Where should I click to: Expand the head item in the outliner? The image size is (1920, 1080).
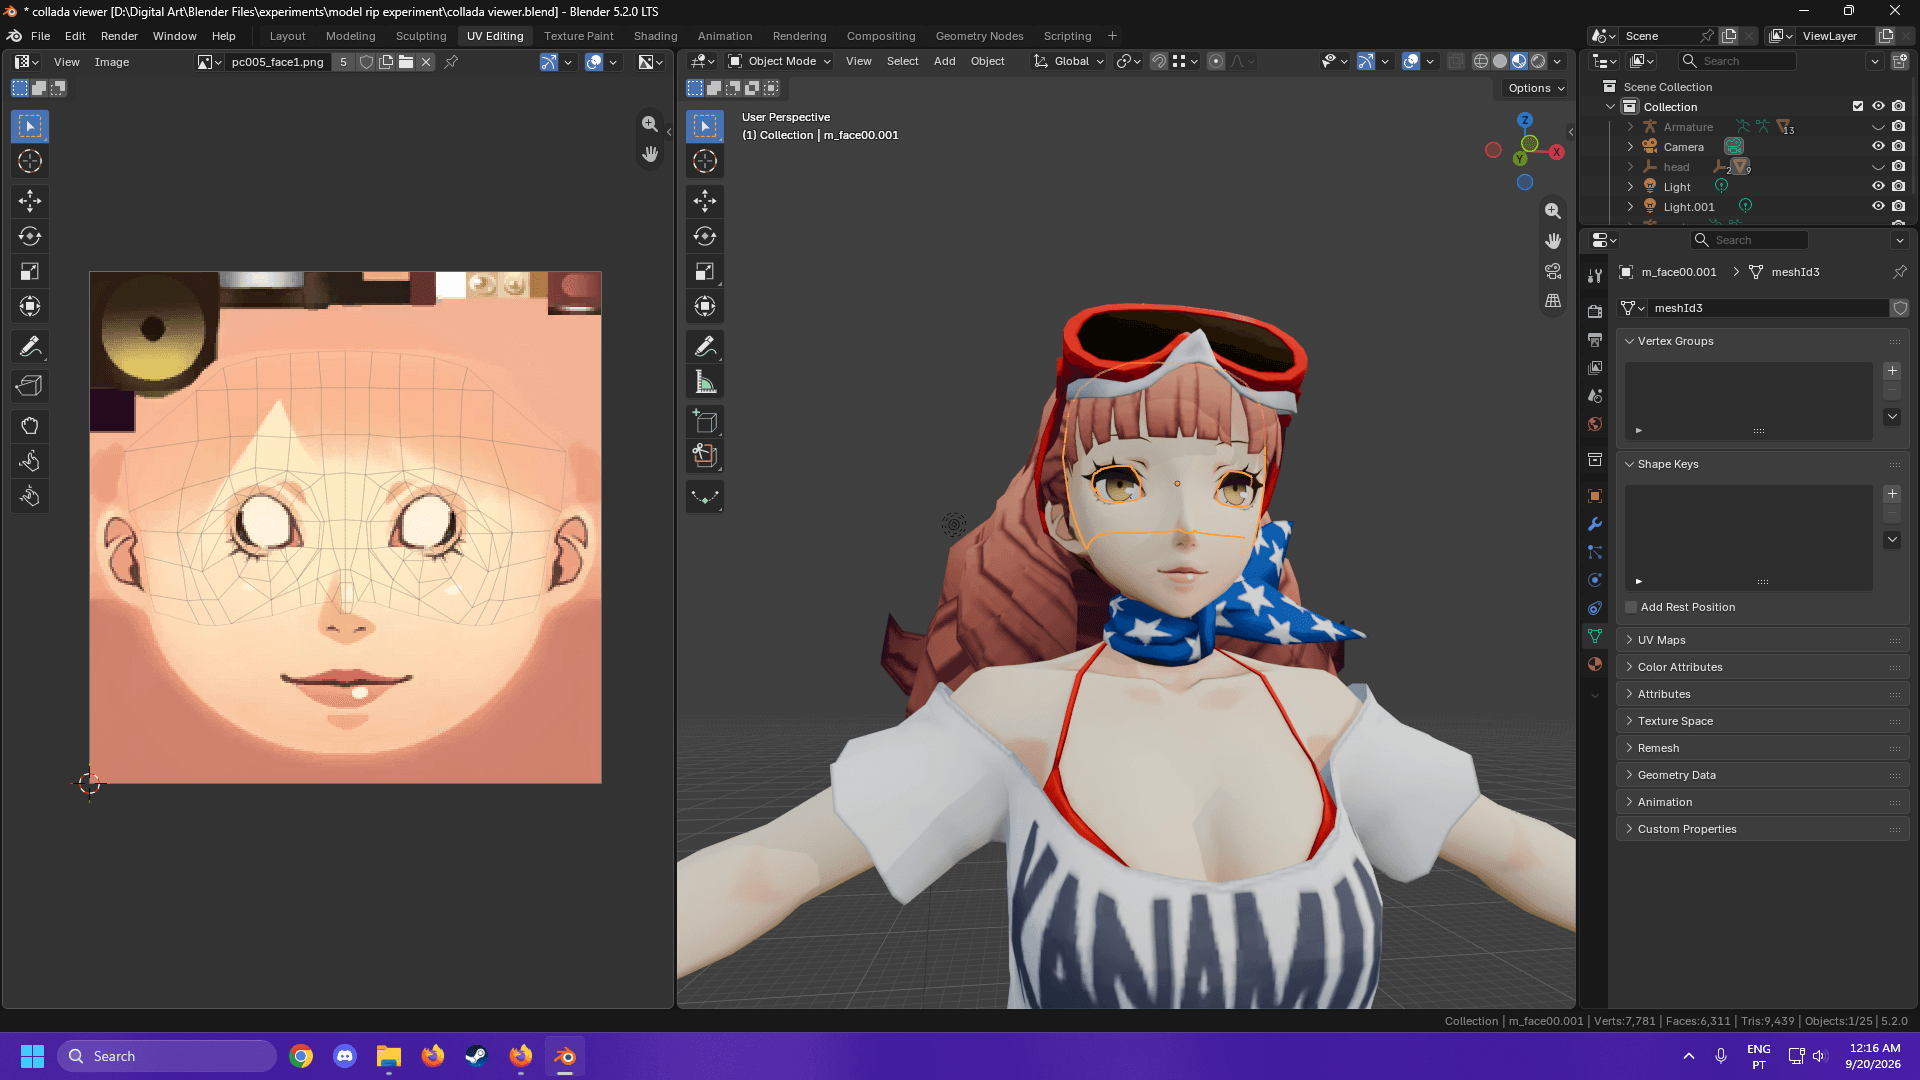1630,167
